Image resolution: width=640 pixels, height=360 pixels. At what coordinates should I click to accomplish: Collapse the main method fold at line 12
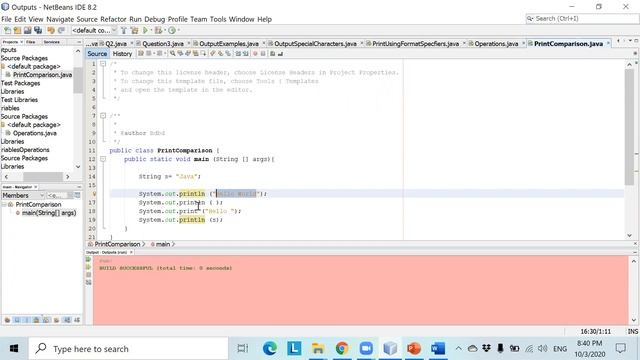[x=103, y=159]
